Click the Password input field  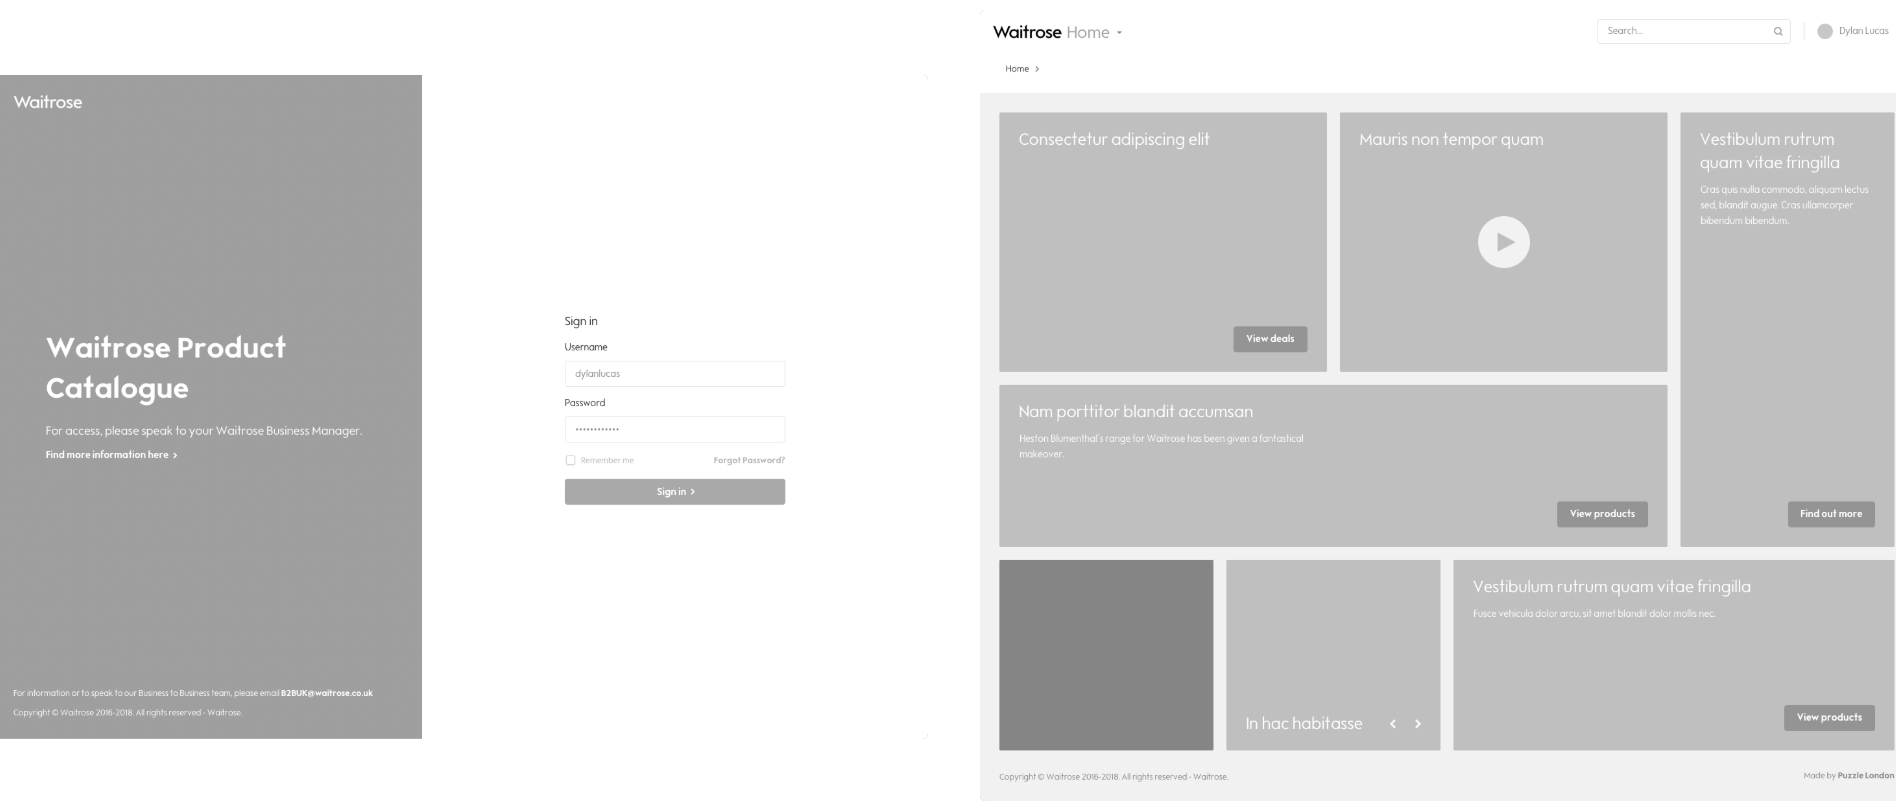pyautogui.click(x=675, y=429)
